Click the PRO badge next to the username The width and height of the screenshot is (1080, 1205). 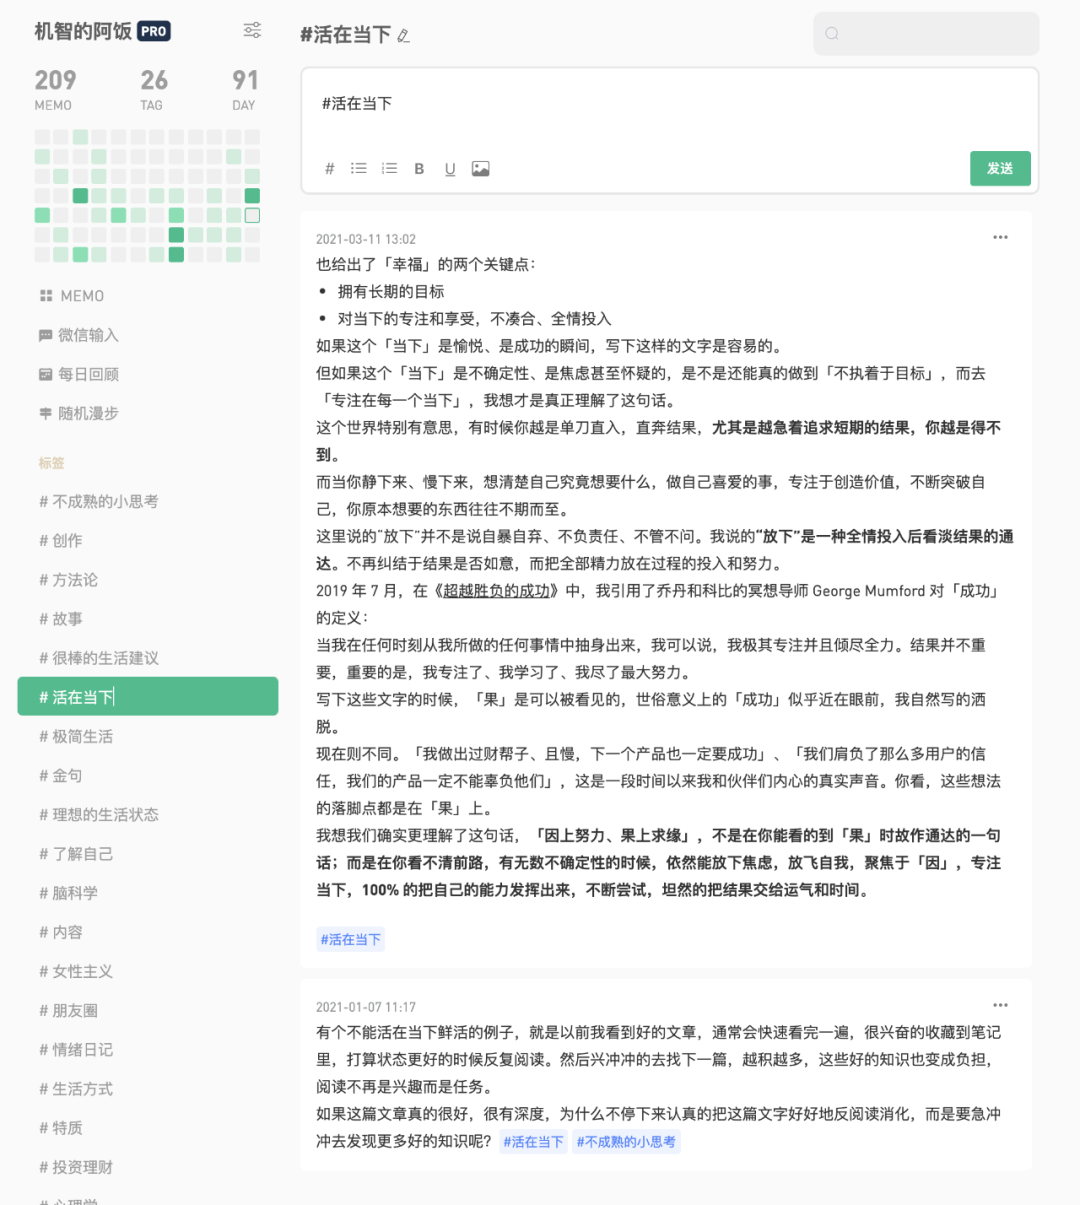point(154,31)
